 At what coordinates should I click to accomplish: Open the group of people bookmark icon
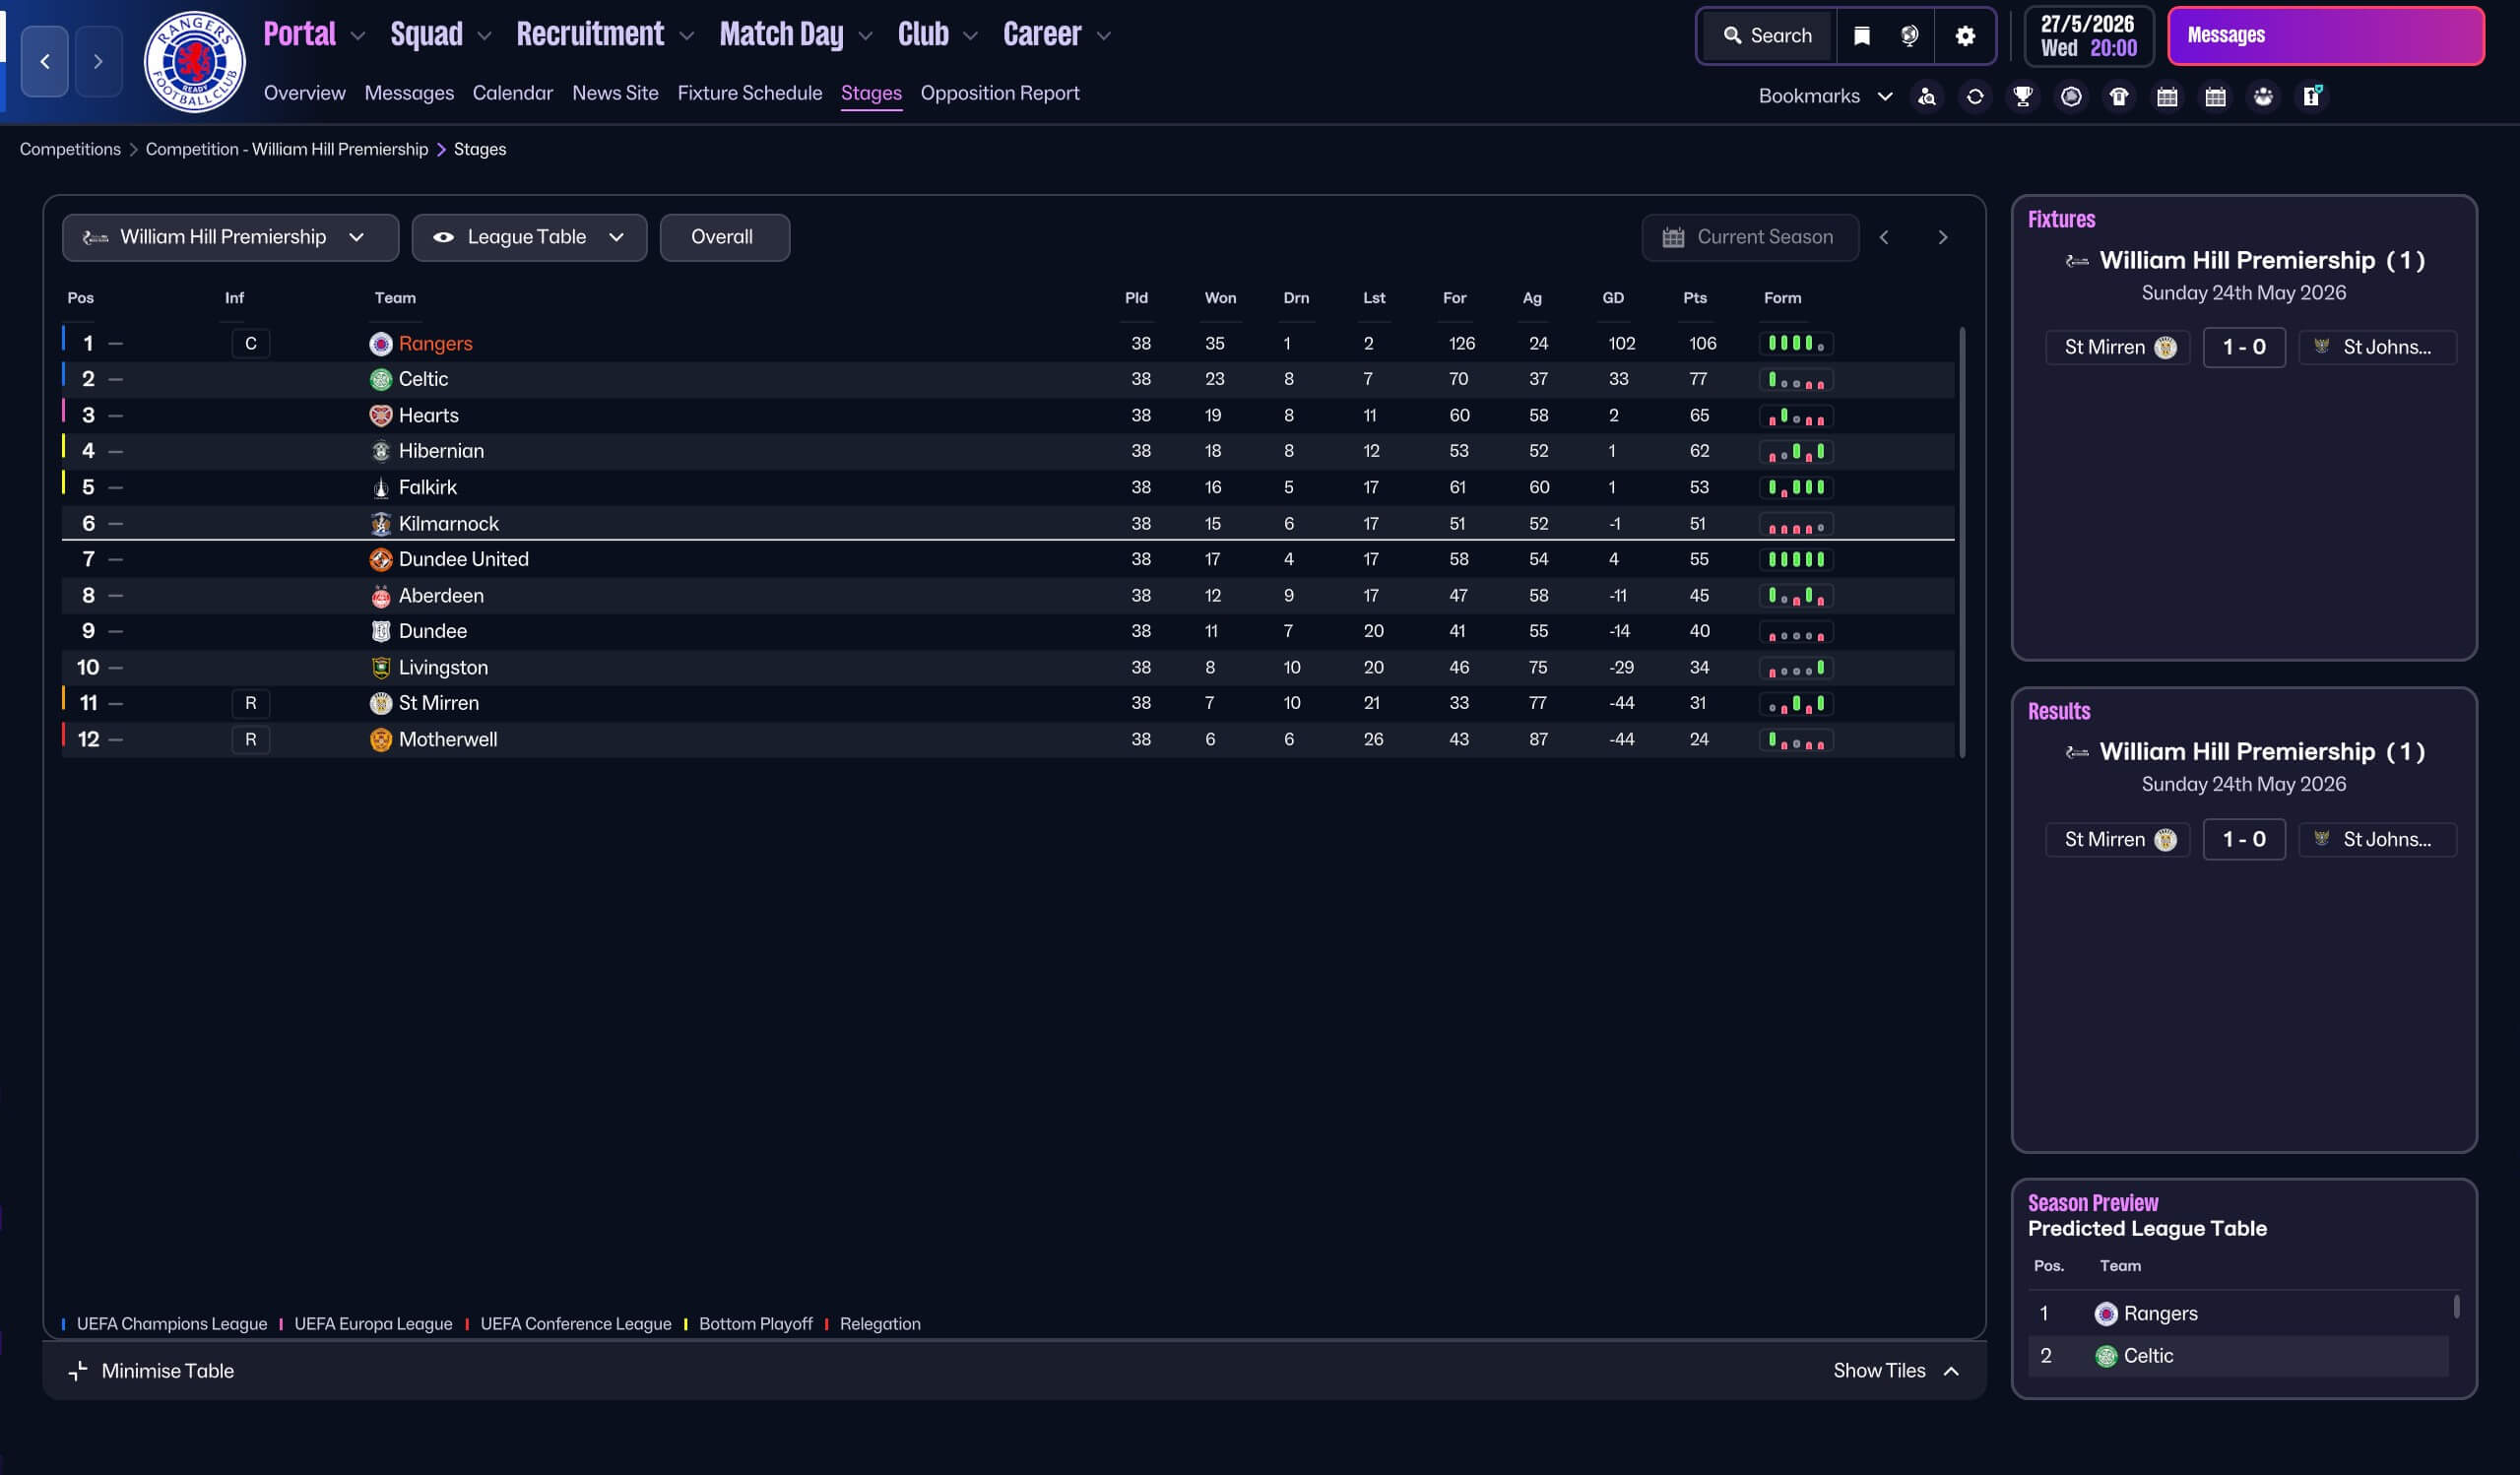click(x=2263, y=96)
